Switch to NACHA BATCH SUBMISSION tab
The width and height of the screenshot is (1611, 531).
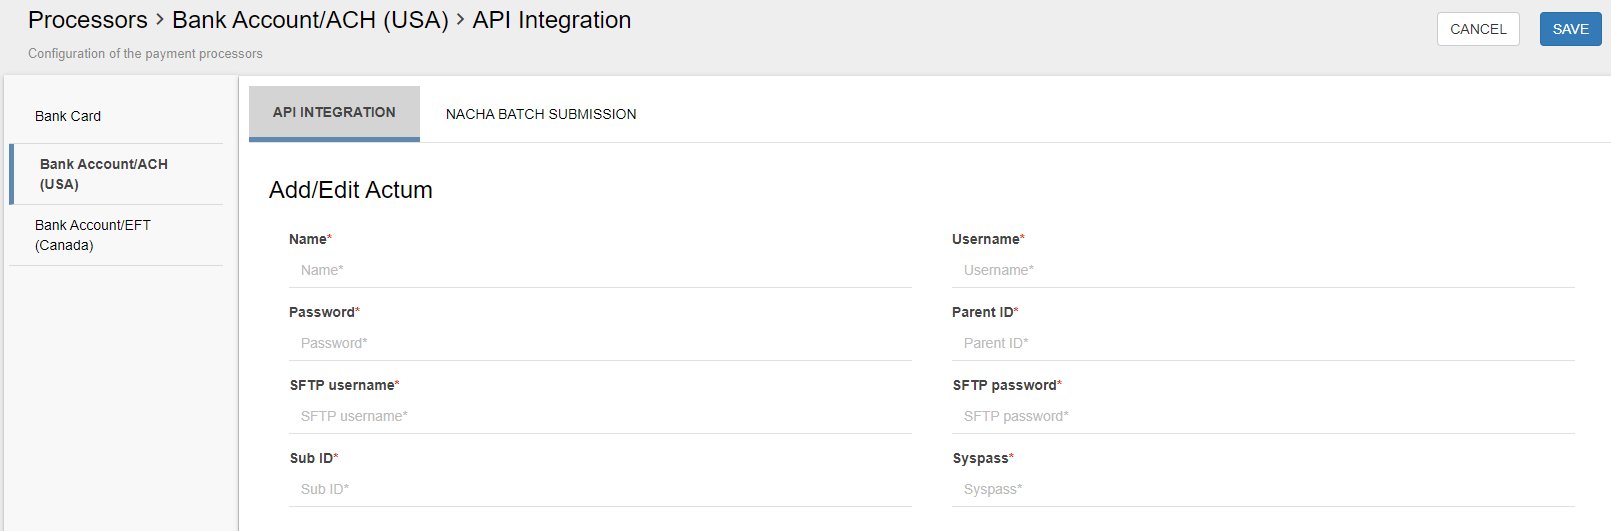[x=541, y=114]
